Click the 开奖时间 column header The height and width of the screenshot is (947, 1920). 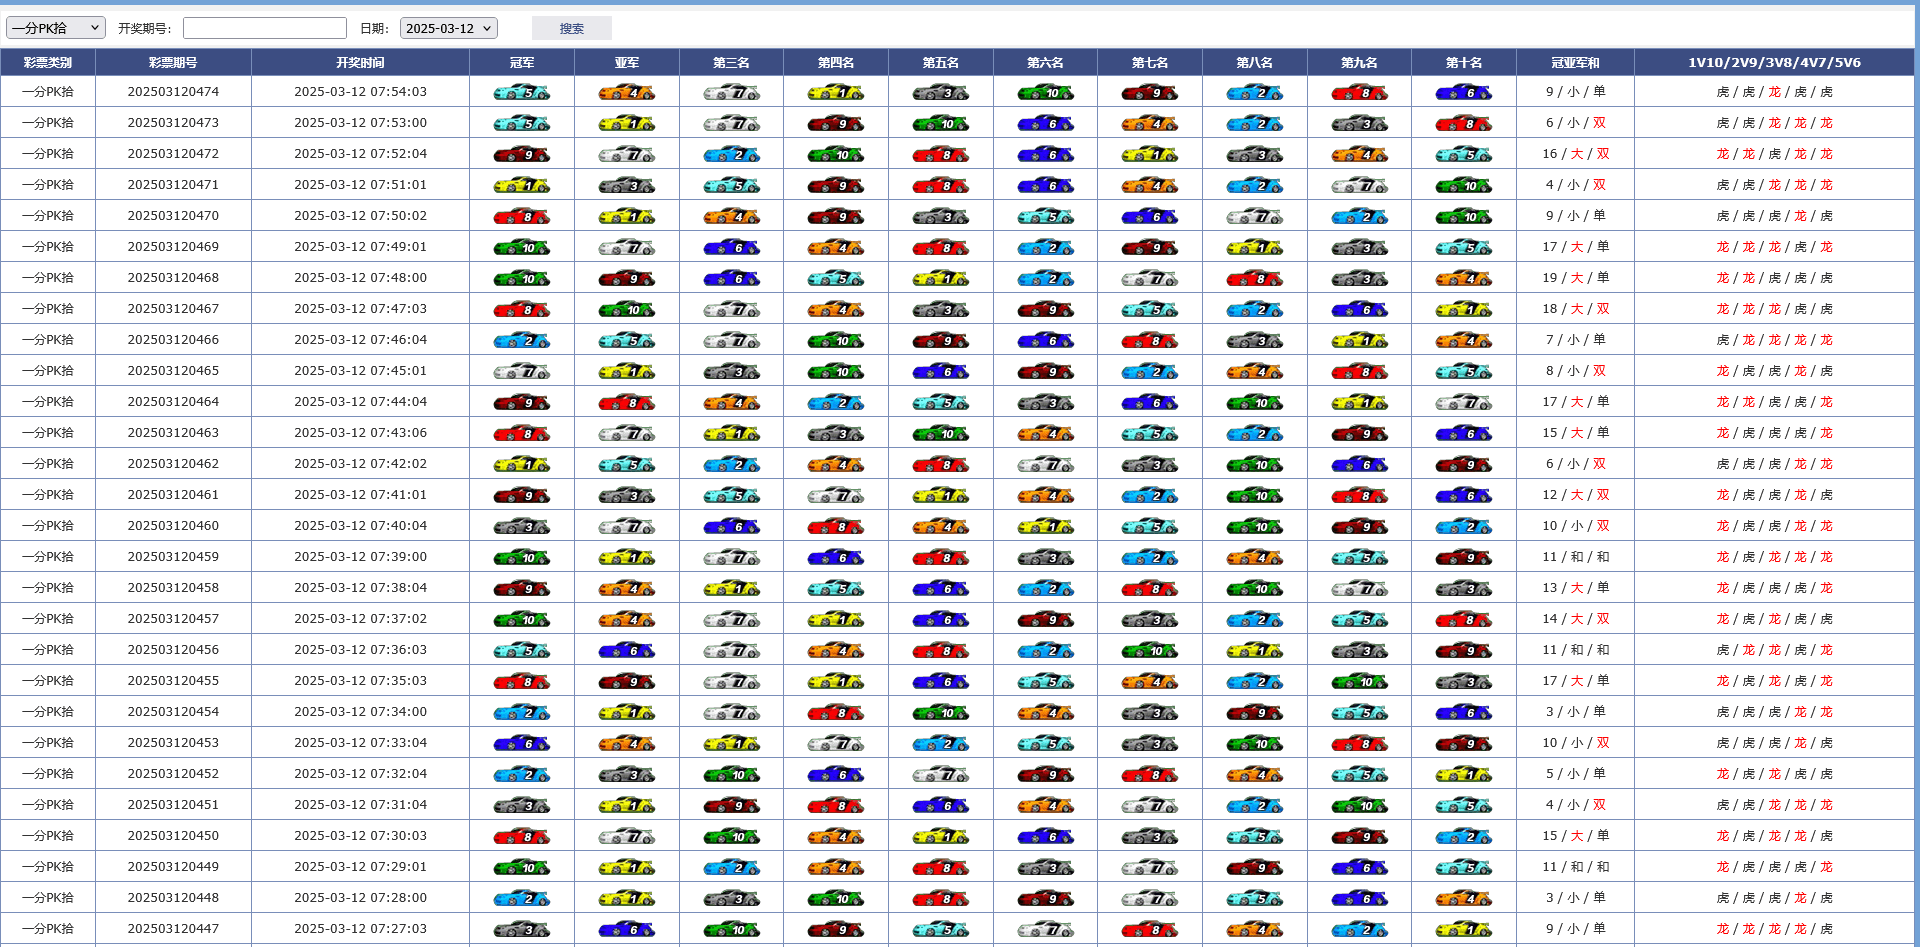pyautogui.click(x=360, y=62)
